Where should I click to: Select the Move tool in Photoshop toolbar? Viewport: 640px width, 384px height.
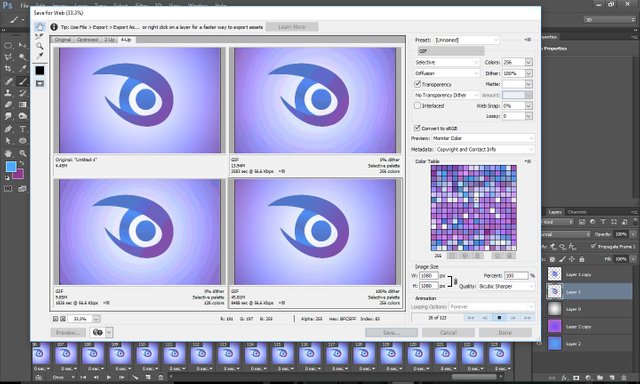point(22,45)
